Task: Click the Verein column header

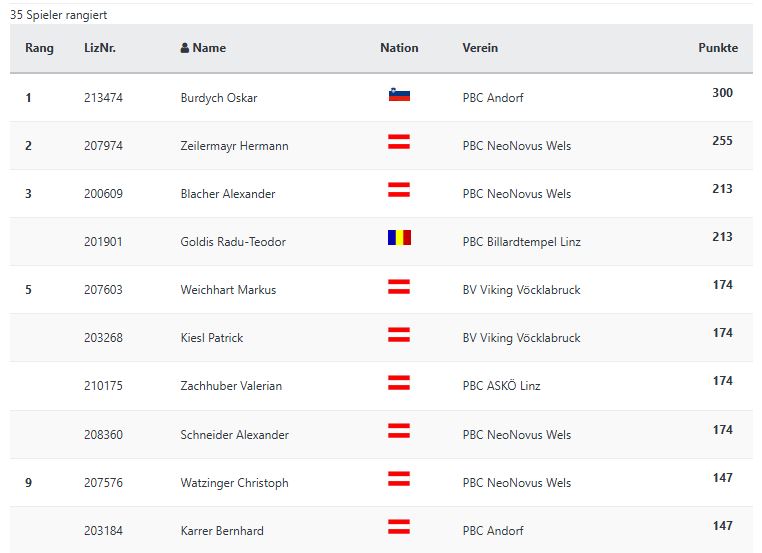Action: pos(480,48)
